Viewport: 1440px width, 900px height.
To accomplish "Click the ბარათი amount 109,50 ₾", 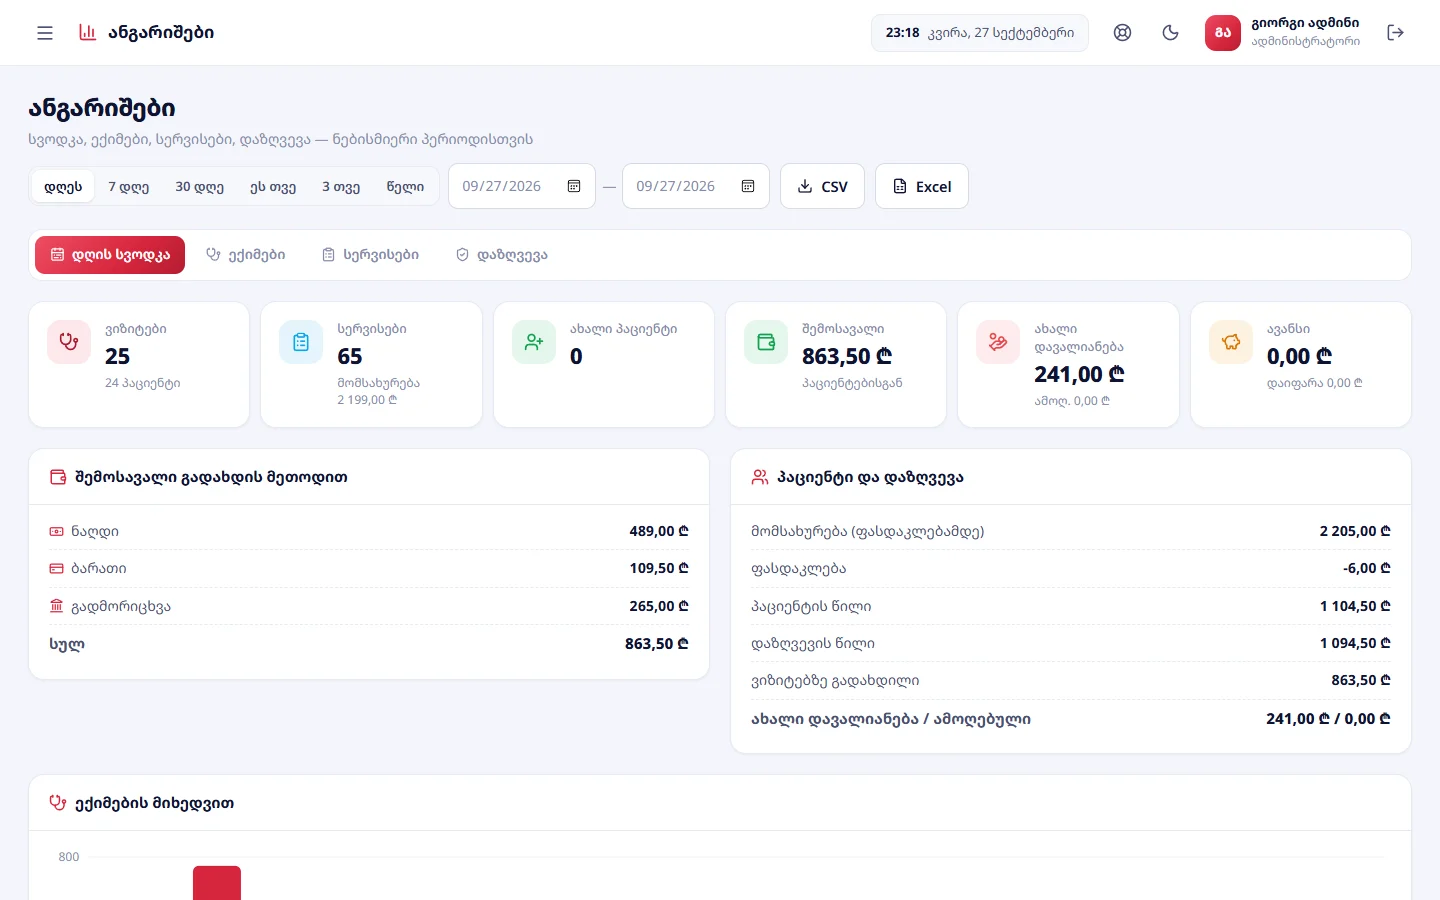I will pyautogui.click(x=659, y=568).
